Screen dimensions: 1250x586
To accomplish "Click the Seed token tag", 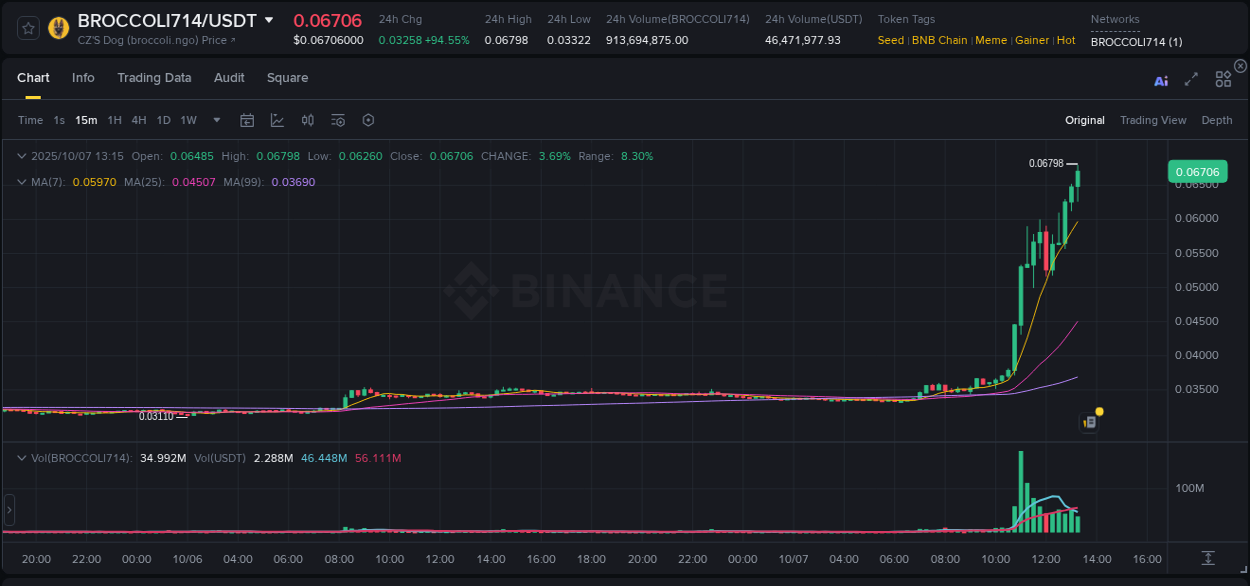I will pyautogui.click(x=890, y=41).
